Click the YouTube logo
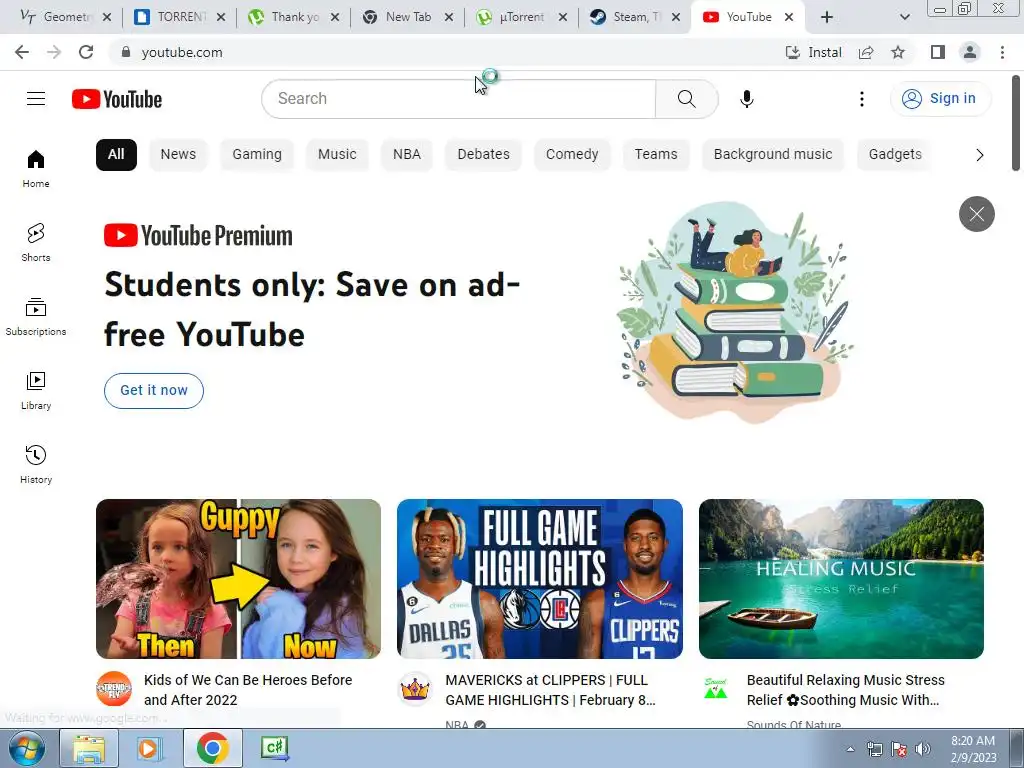This screenshot has width=1024, height=768. pos(117,99)
